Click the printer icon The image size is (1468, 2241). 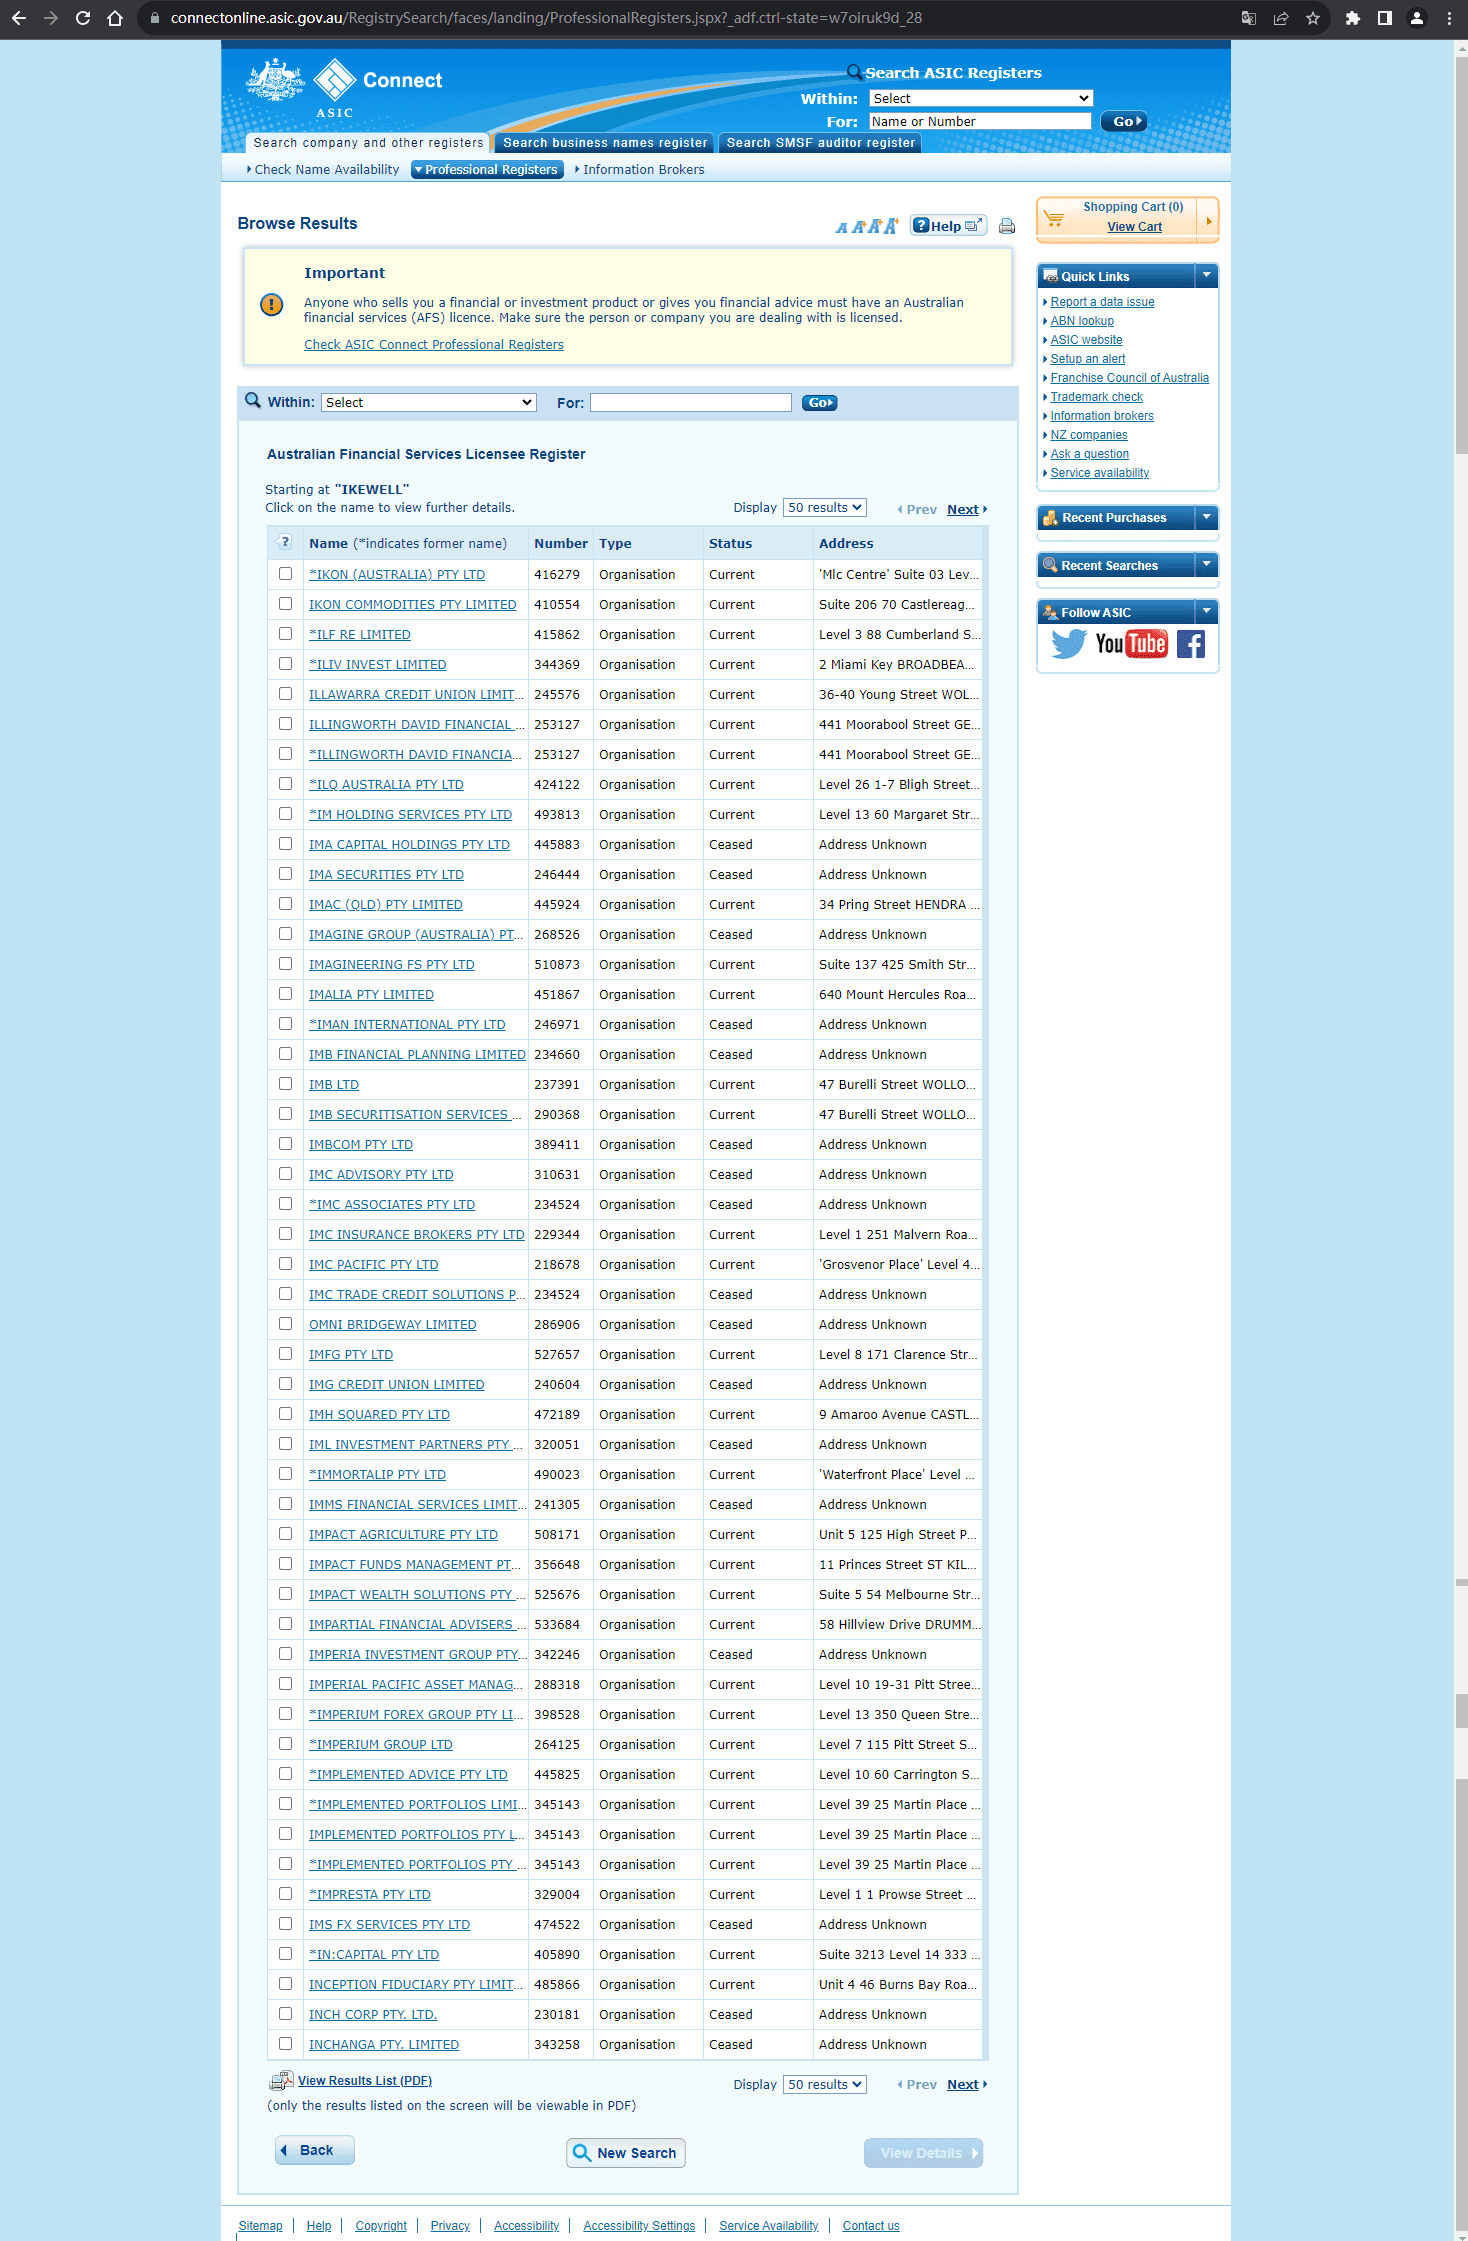tap(1007, 226)
